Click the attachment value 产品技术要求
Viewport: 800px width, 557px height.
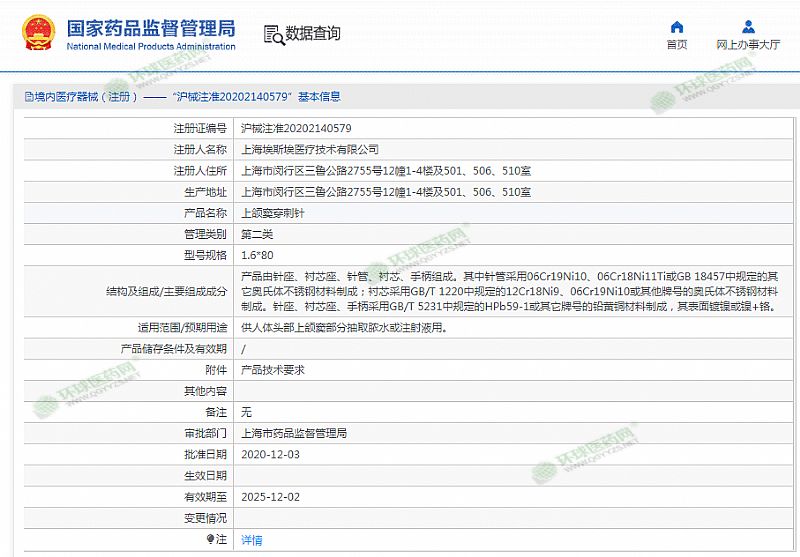[x=272, y=369]
